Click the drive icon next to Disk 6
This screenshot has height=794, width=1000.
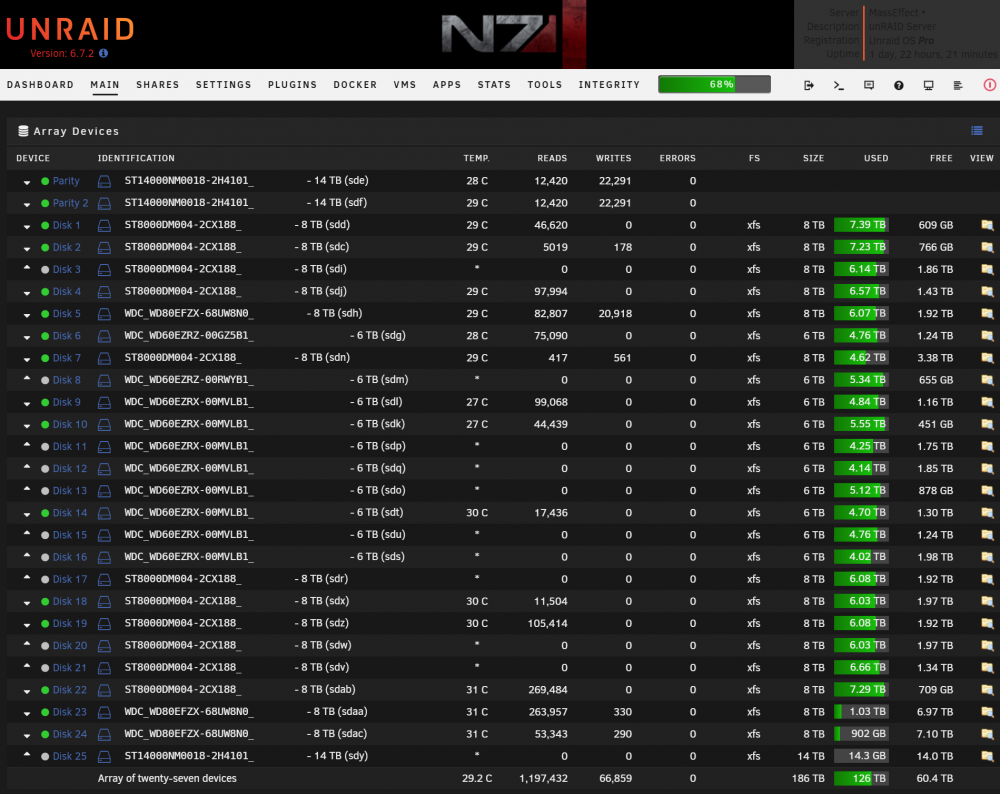105,337
